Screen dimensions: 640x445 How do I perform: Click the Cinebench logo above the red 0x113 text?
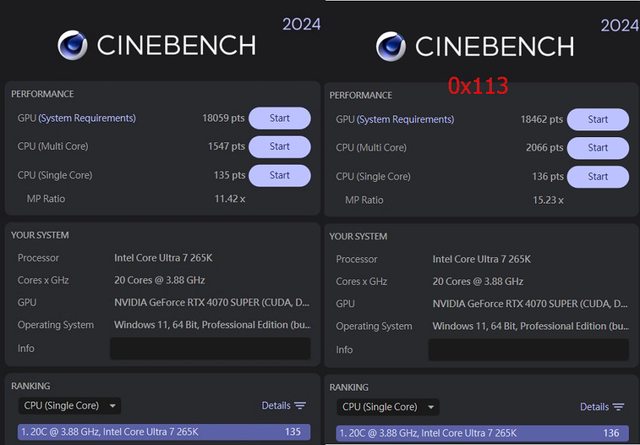391,46
